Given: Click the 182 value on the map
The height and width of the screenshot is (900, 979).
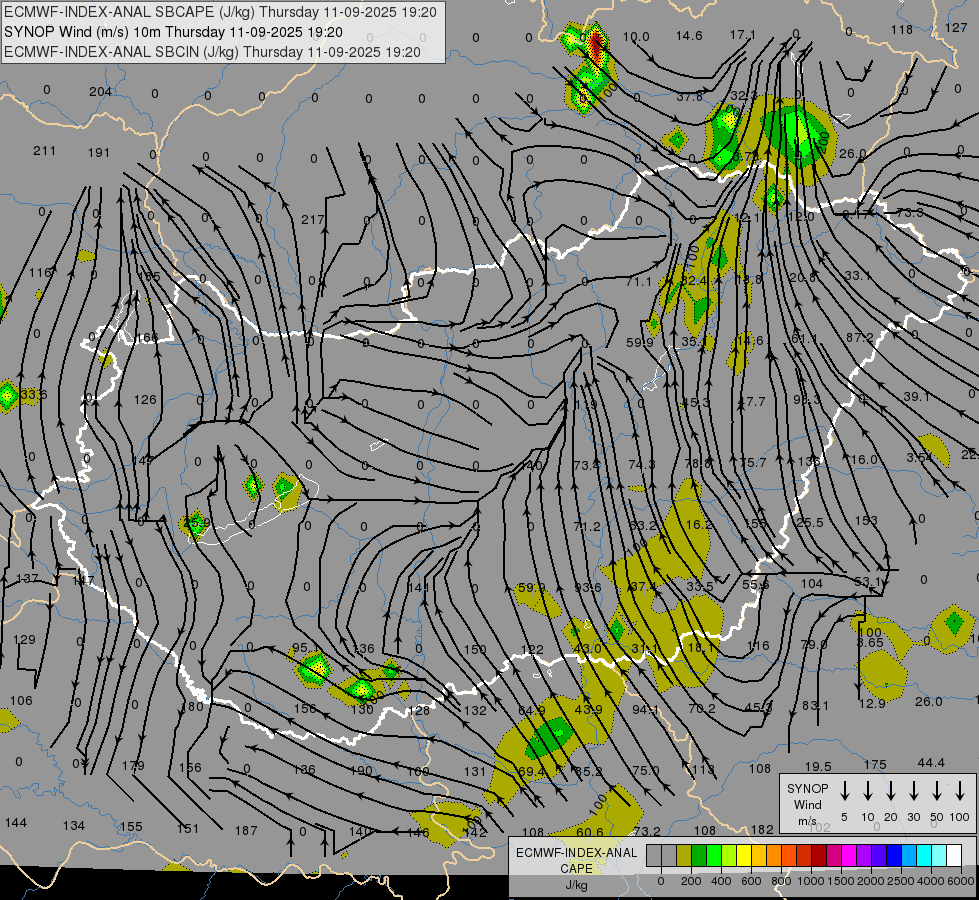Looking at the screenshot, I should coord(762,829).
